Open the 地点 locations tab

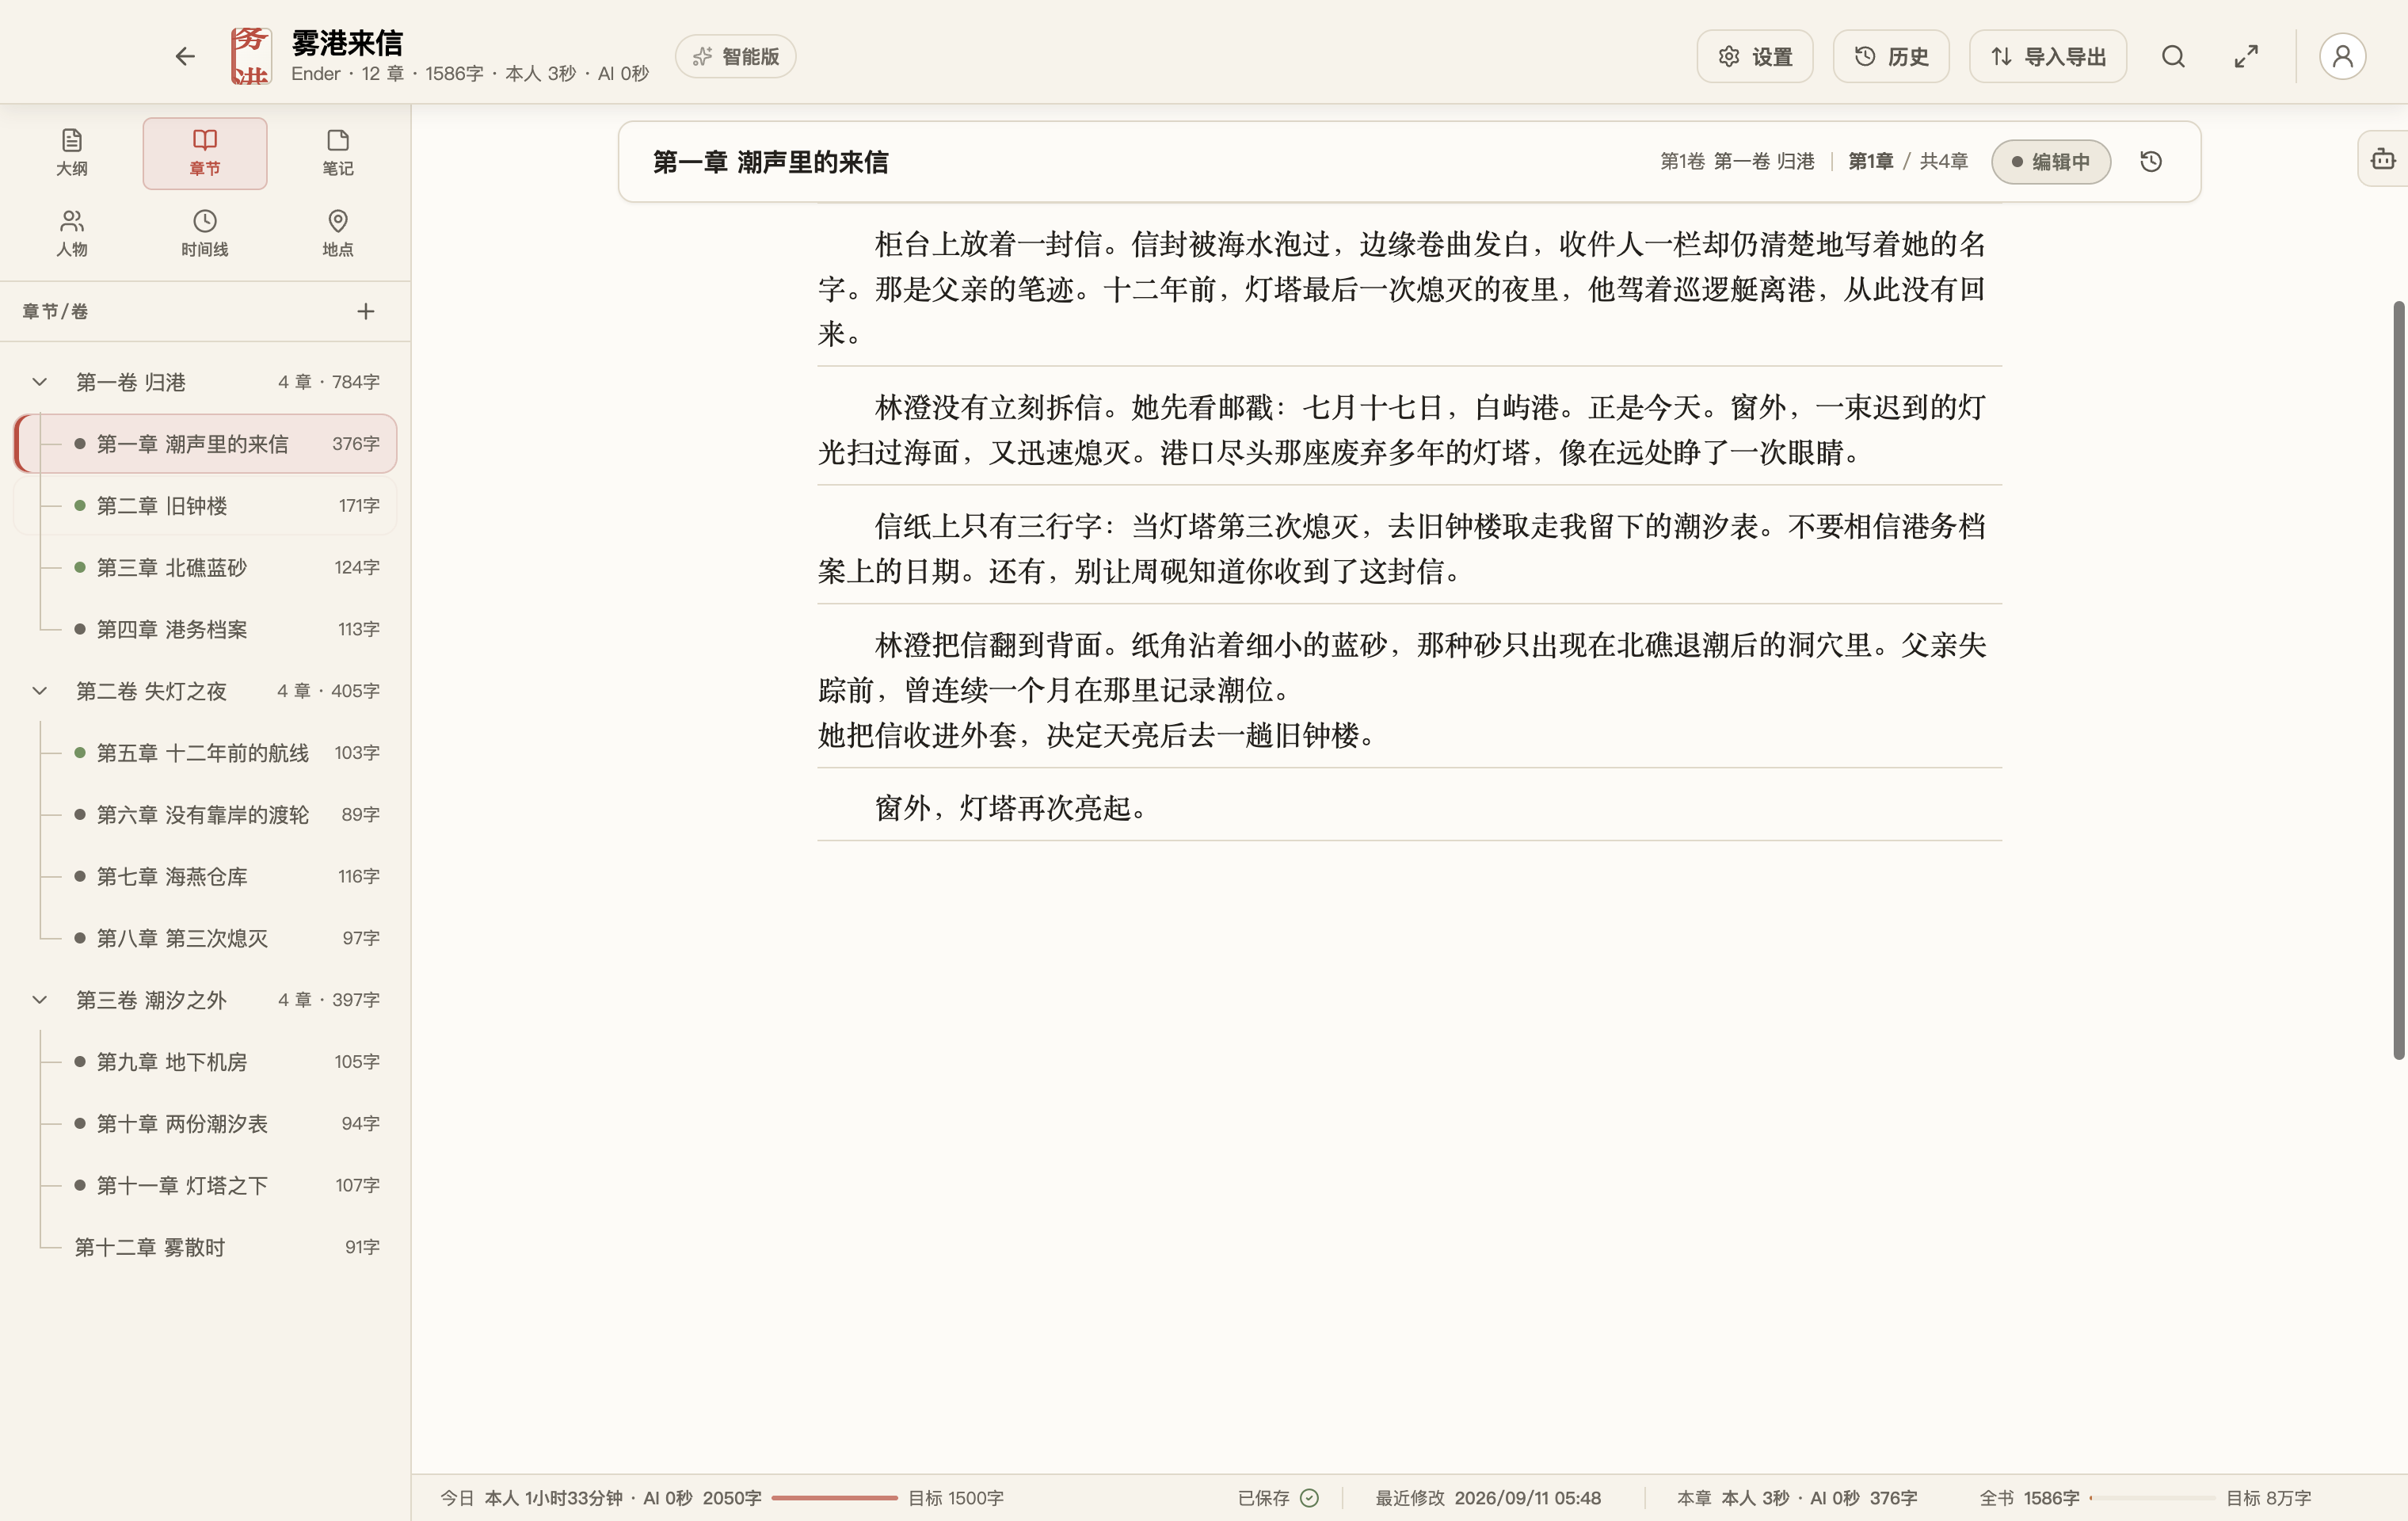[x=338, y=234]
